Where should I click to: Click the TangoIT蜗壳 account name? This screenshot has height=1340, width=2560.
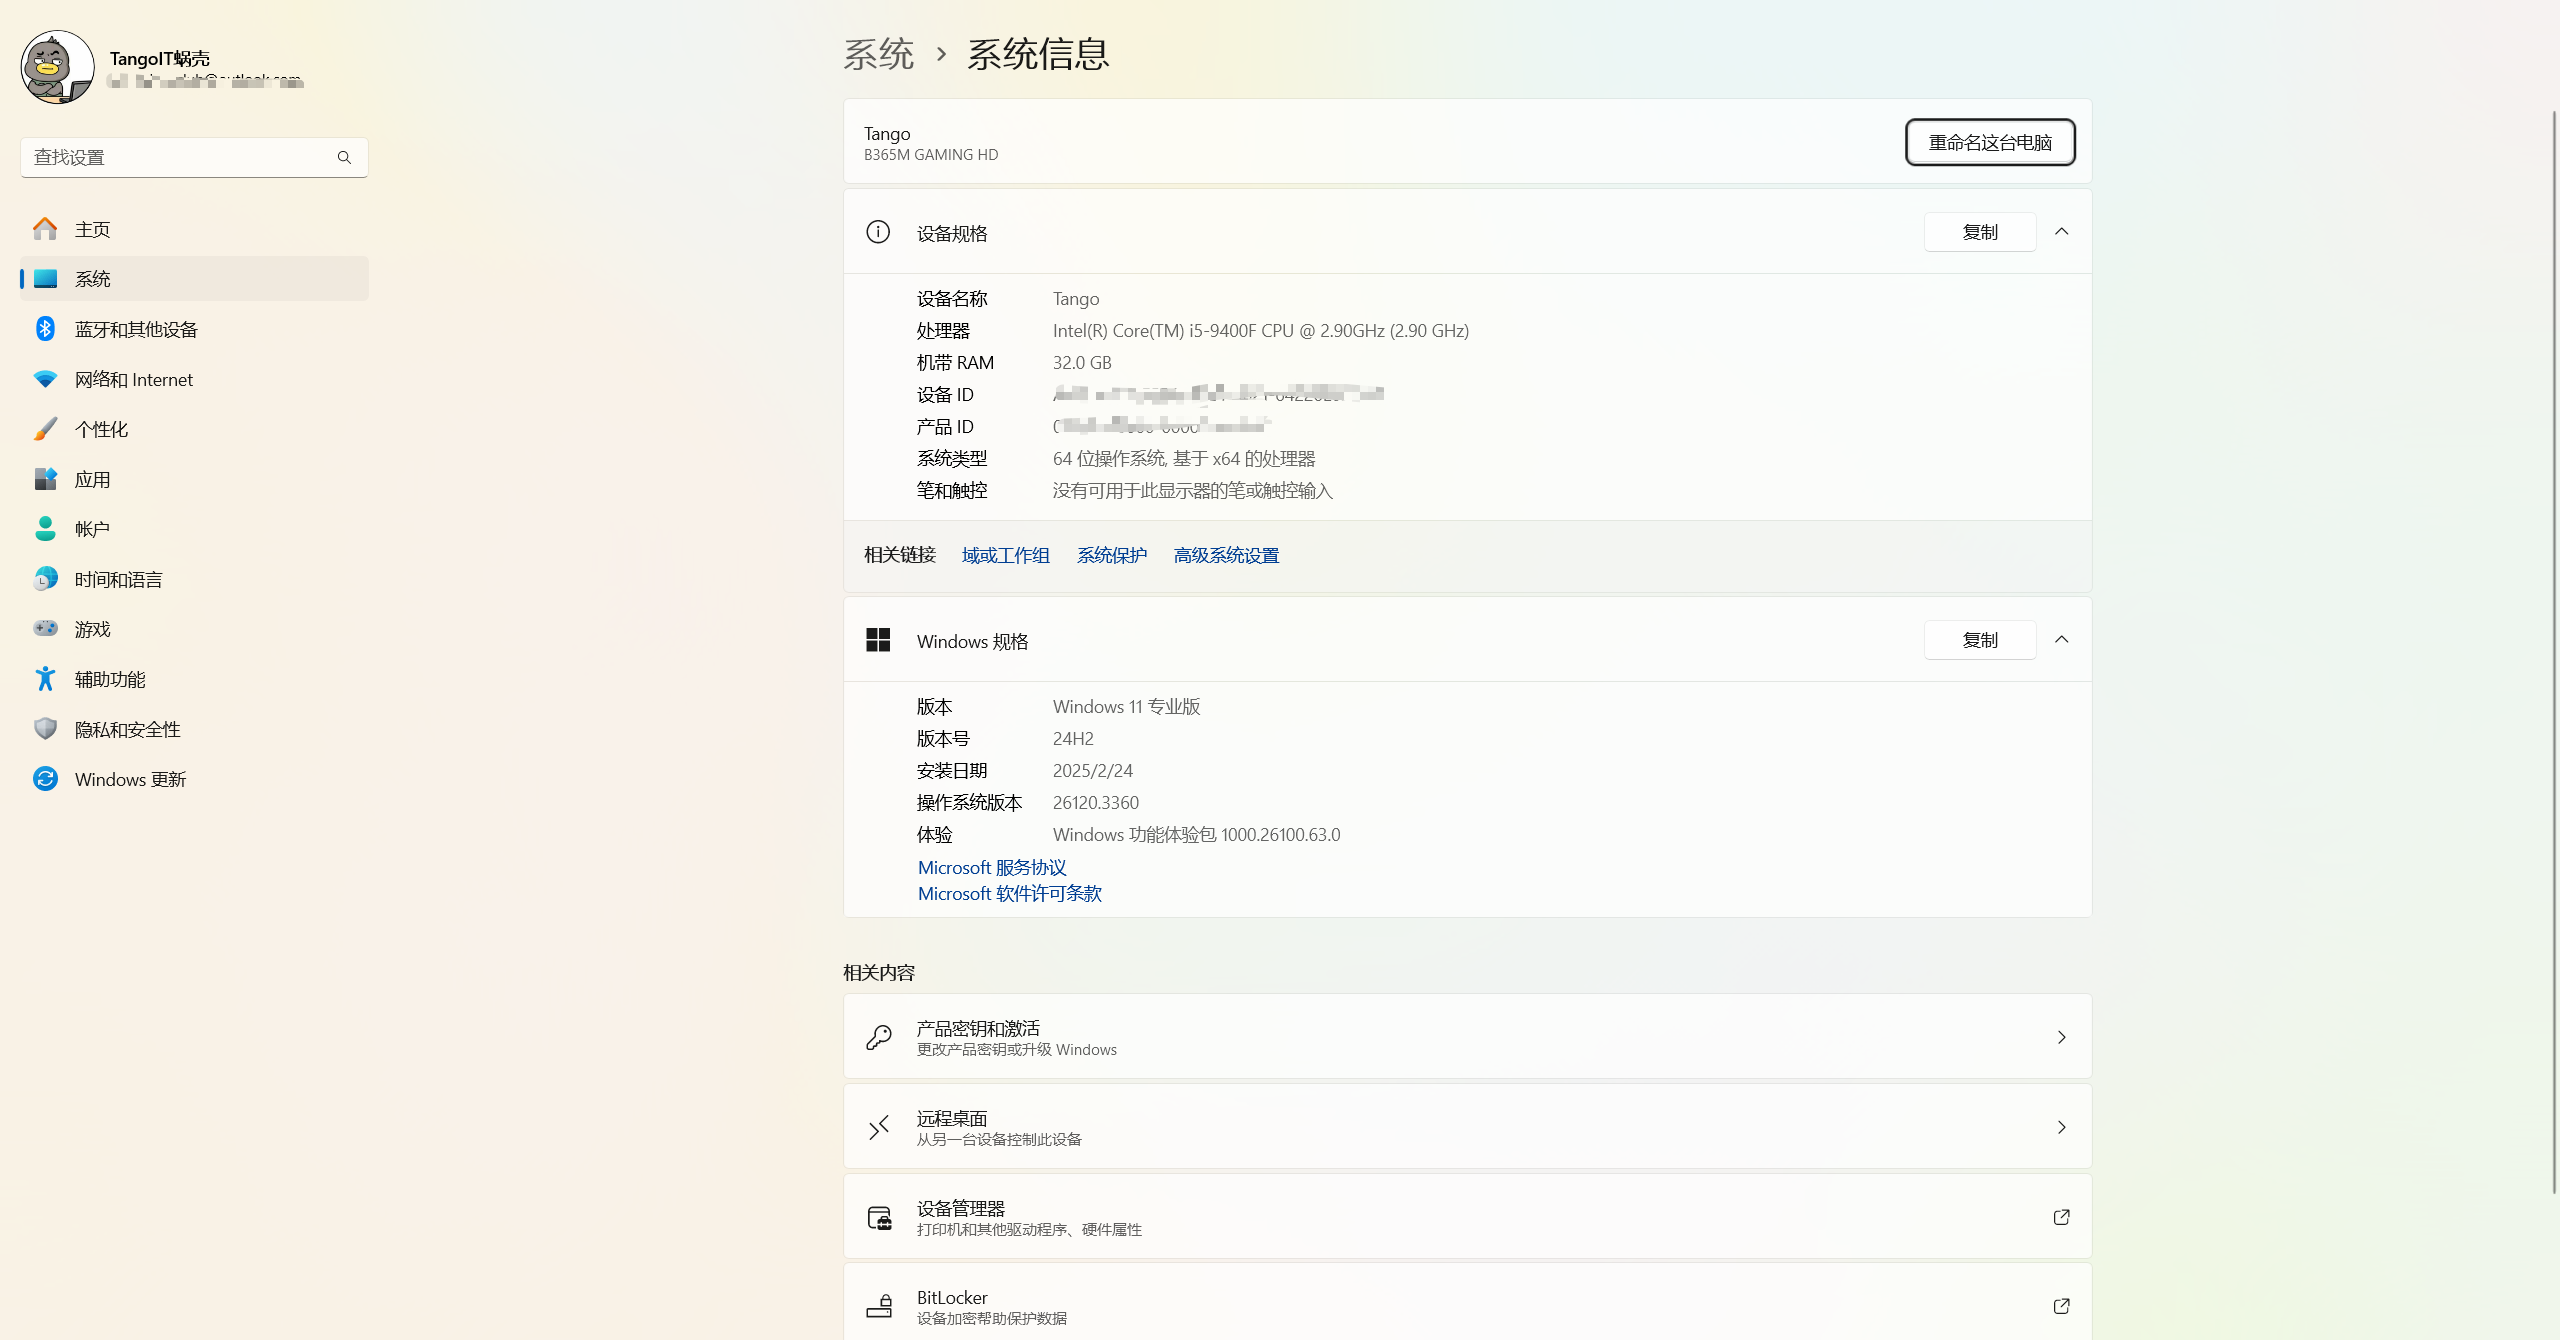160,58
